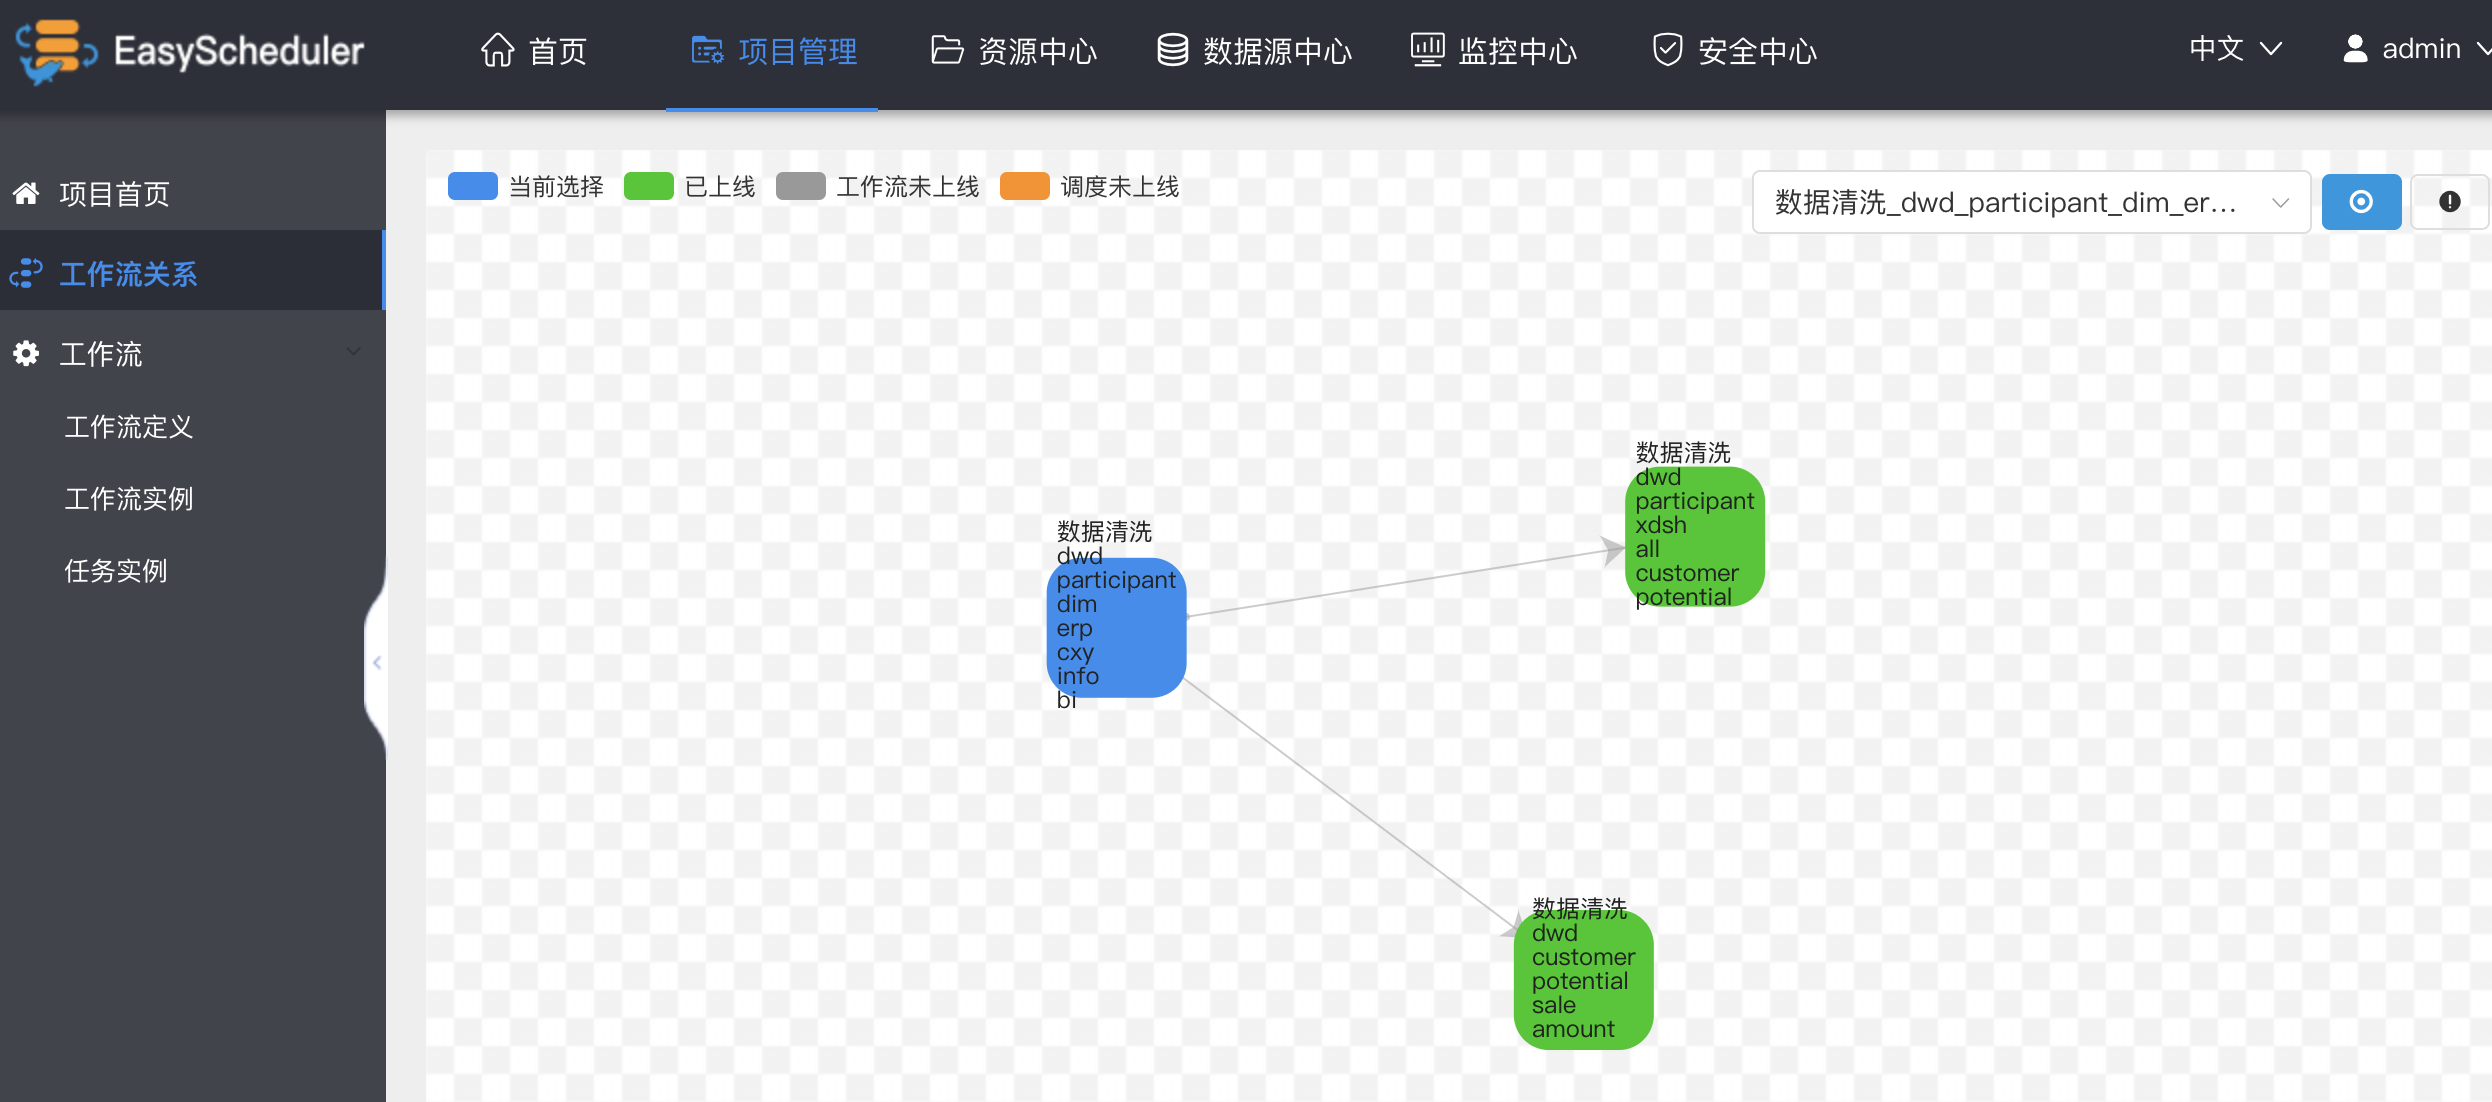The width and height of the screenshot is (2492, 1102).
Task: Click the 工作流 gear icon
Action: [26, 353]
